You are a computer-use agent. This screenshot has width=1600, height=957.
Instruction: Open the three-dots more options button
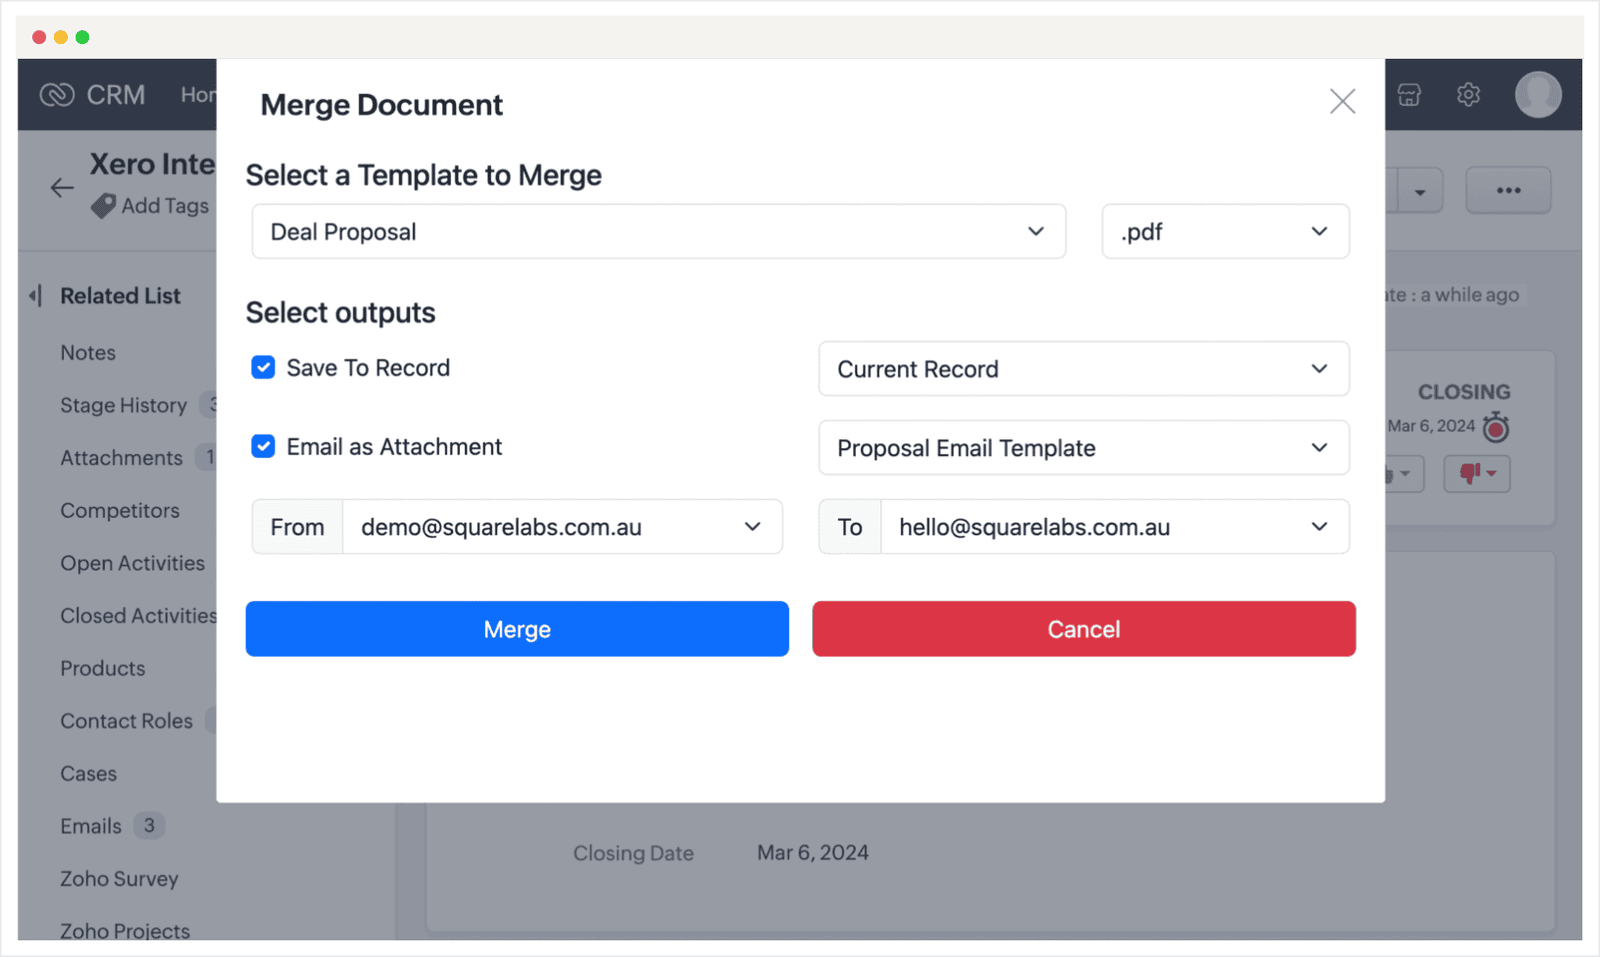coord(1508,190)
